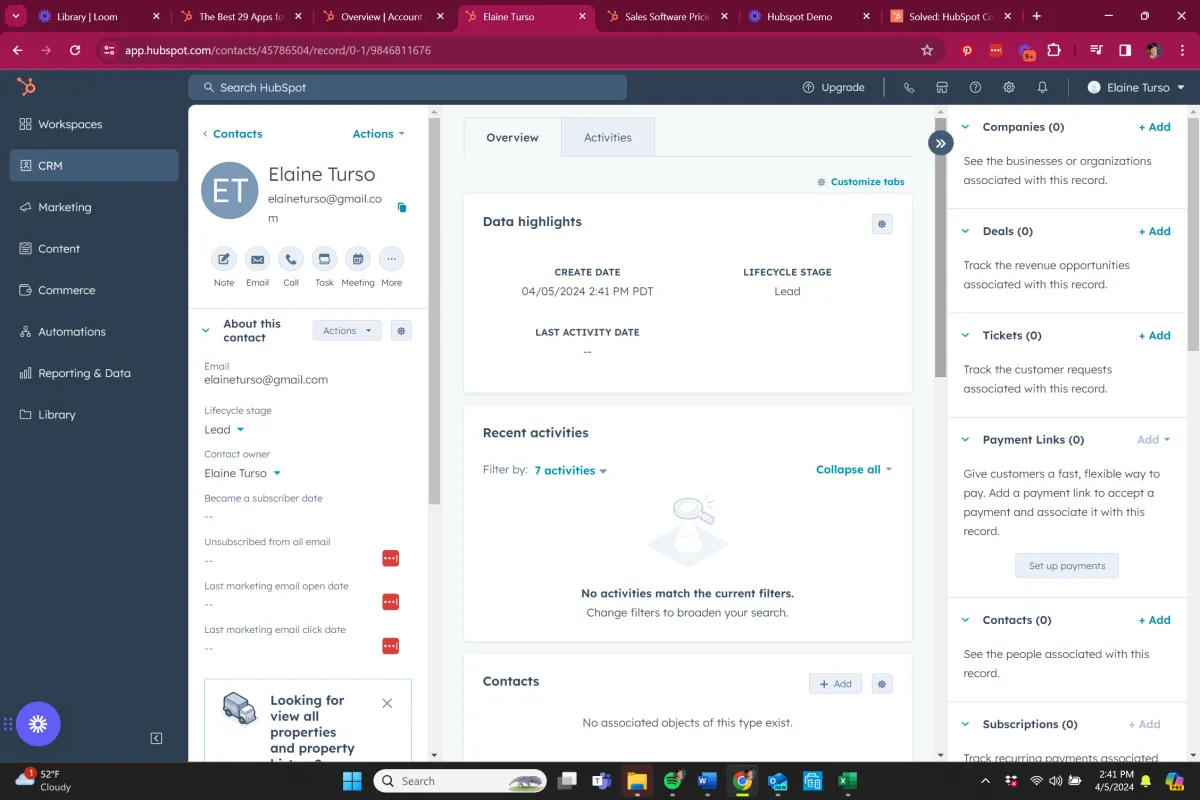Bookmark this page with the star icon
This screenshot has width=1200, height=800.
[x=927, y=50]
